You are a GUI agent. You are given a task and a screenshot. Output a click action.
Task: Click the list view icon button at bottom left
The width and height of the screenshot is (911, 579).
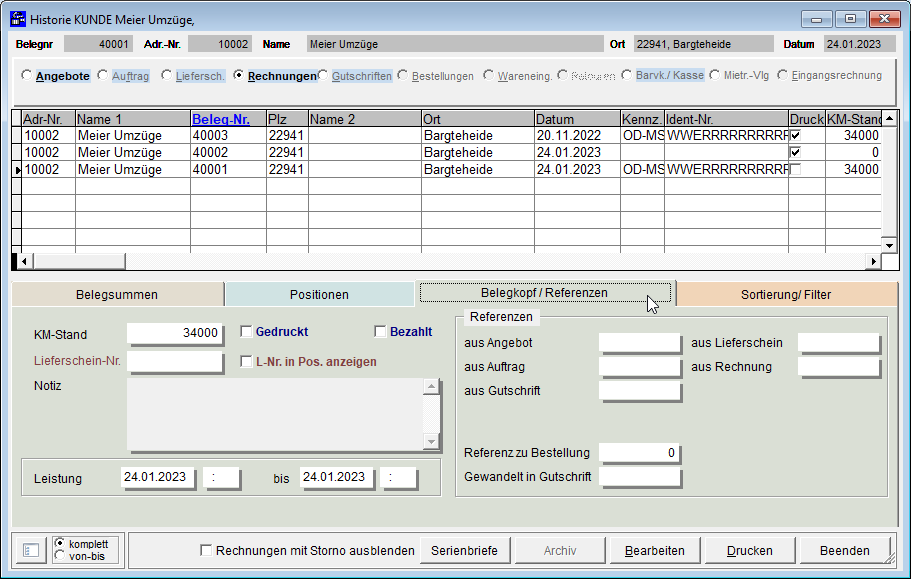click(x=31, y=550)
